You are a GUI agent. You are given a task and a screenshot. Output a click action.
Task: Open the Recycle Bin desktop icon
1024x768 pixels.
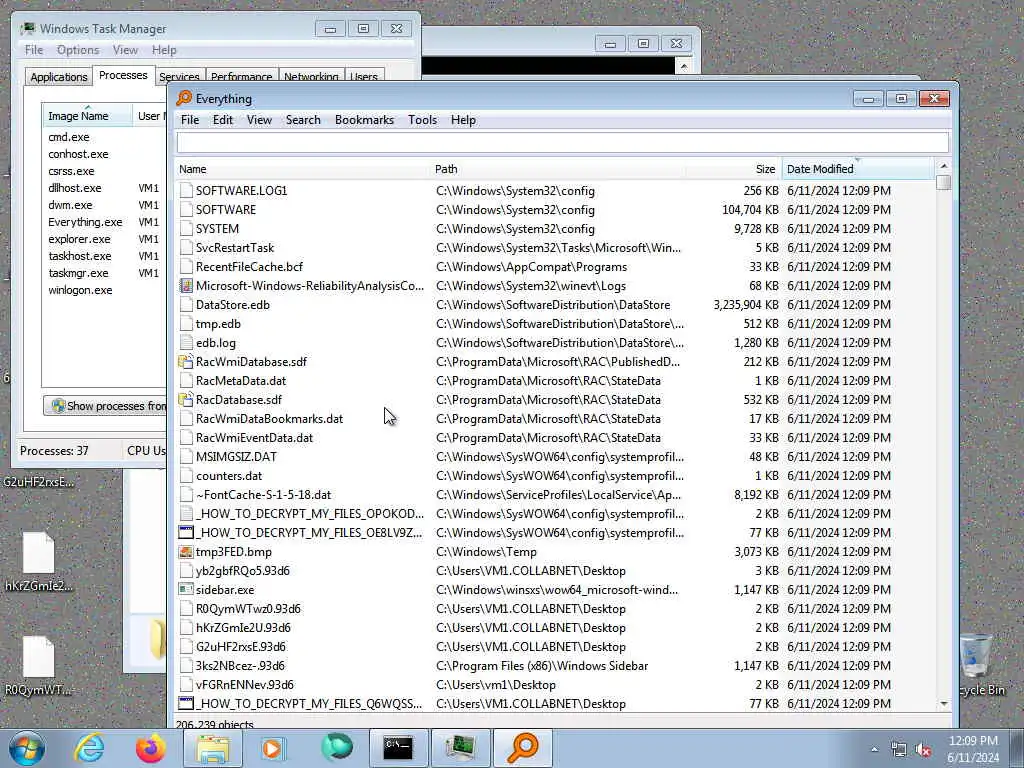click(x=978, y=663)
